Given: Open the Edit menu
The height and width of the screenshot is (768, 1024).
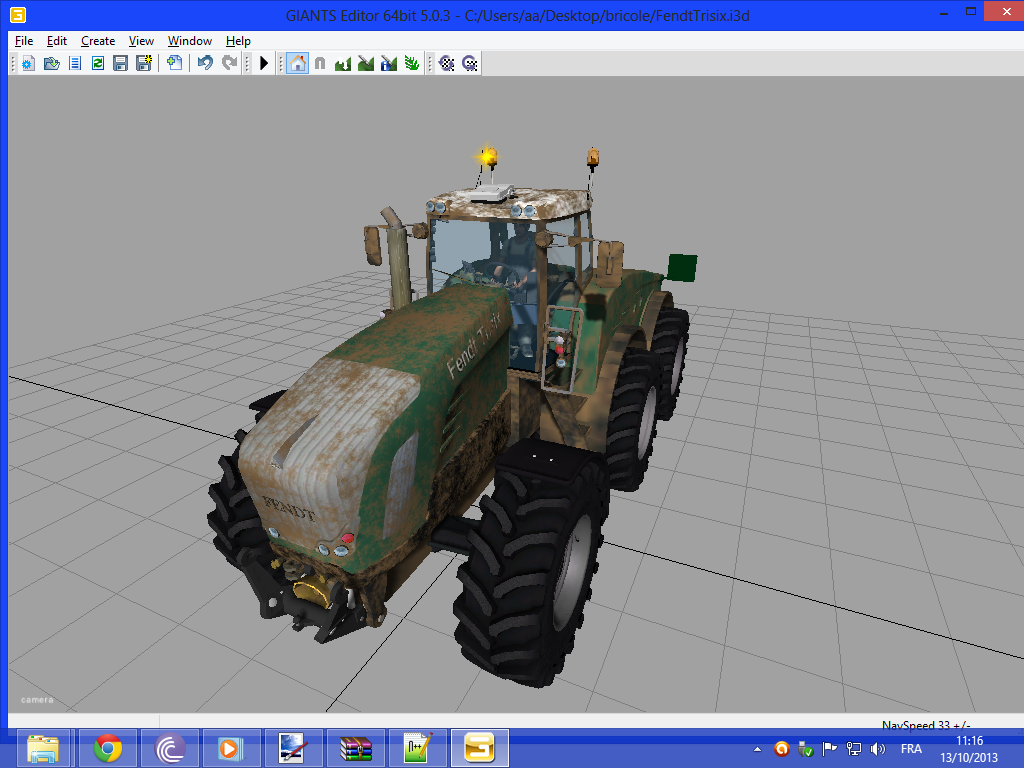Looking at the screenshot, I should pos(57,41).
